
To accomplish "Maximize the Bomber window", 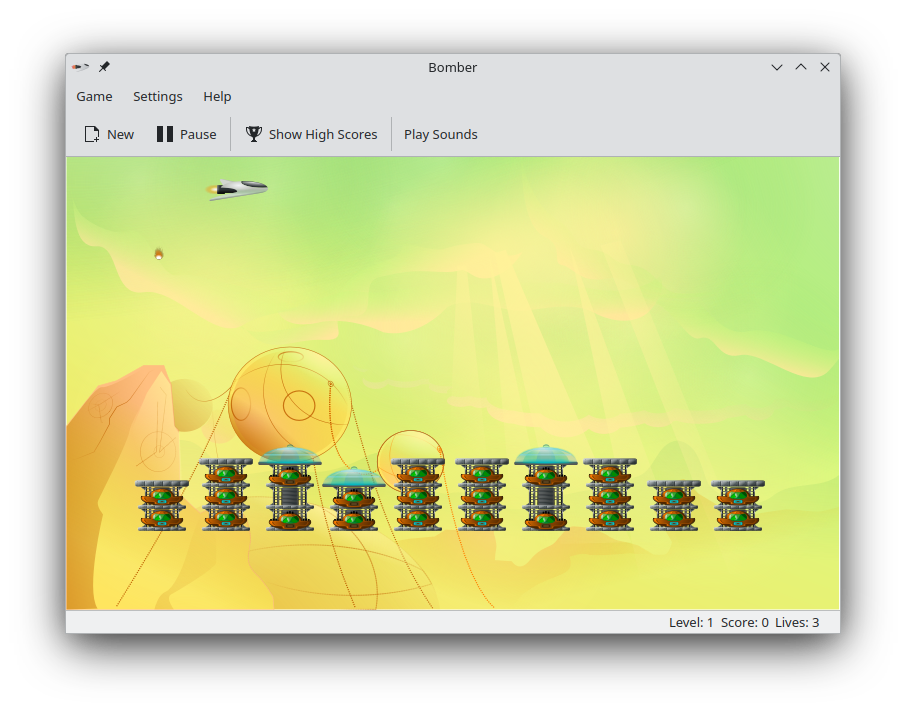I will click(801, 67).
